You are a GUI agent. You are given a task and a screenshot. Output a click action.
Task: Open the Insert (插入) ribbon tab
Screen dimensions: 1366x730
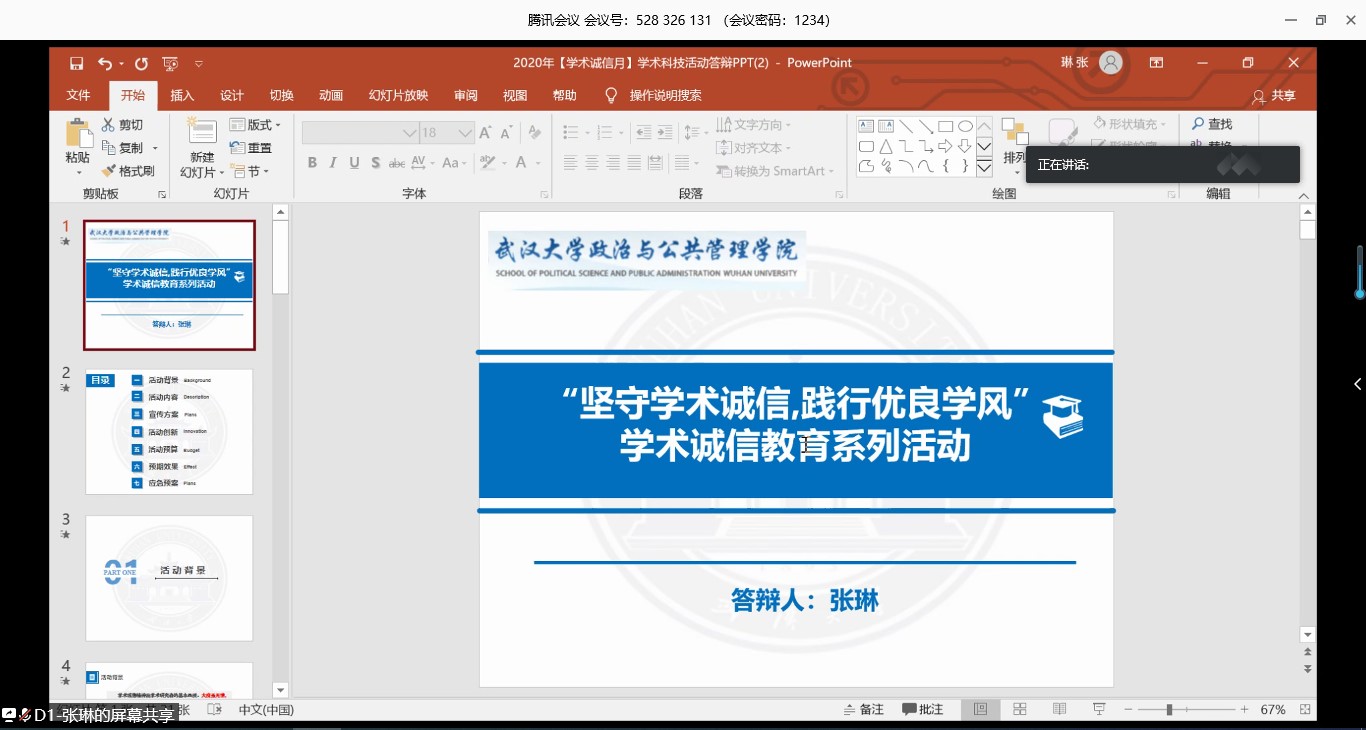click(182, 95)
